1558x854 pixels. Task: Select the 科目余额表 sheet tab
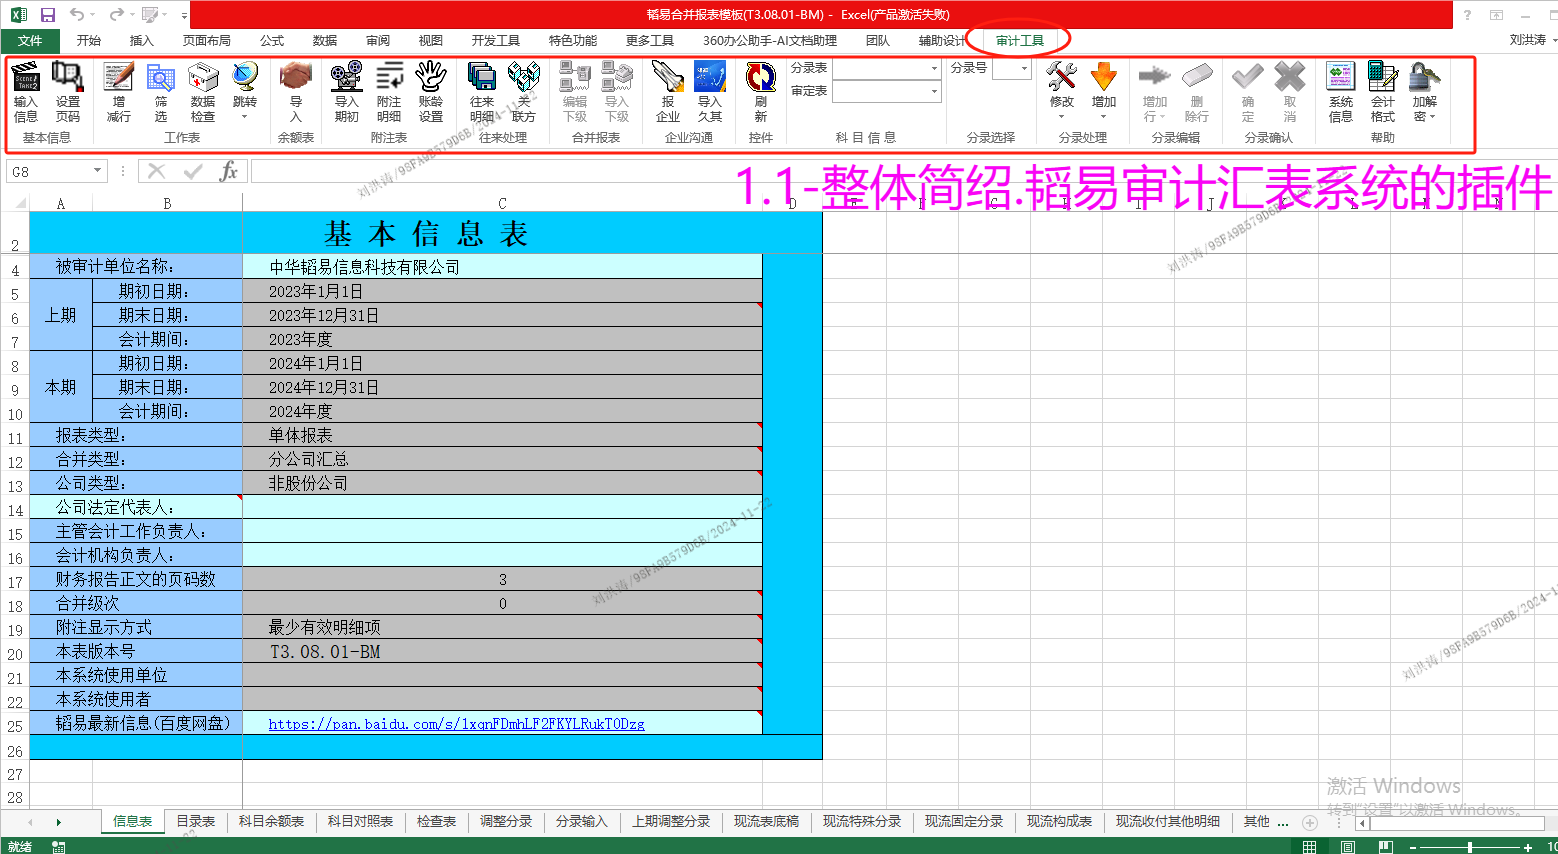point(271,821)
